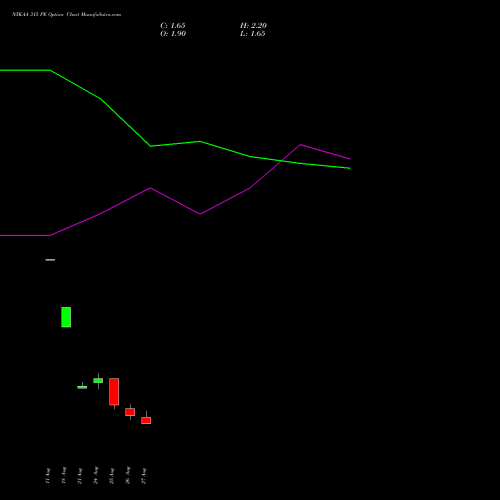Select the tall red candle for 25 Aug
Image resolution: width=500 pixels, height=500 pixels.
pos(114,392)
